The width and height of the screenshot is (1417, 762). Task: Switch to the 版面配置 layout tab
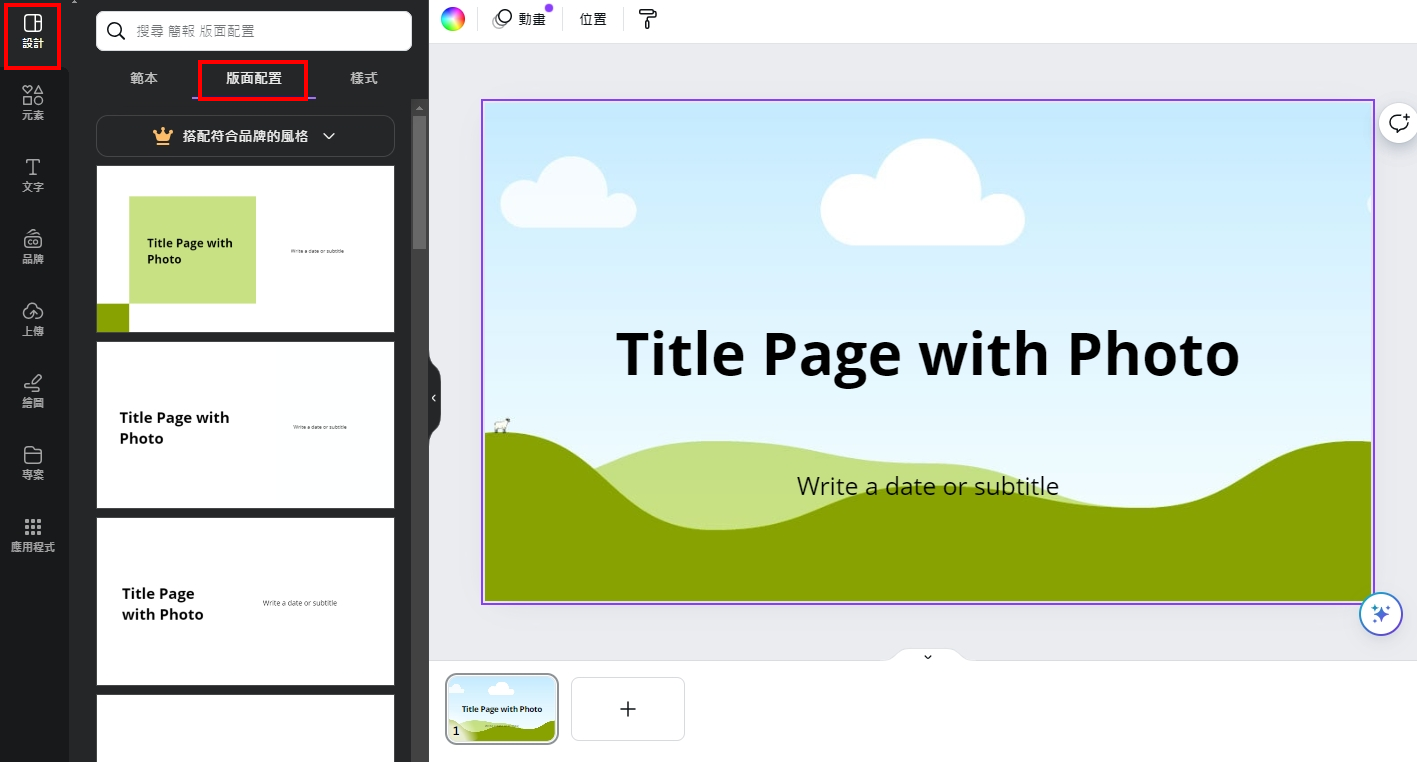254,78
